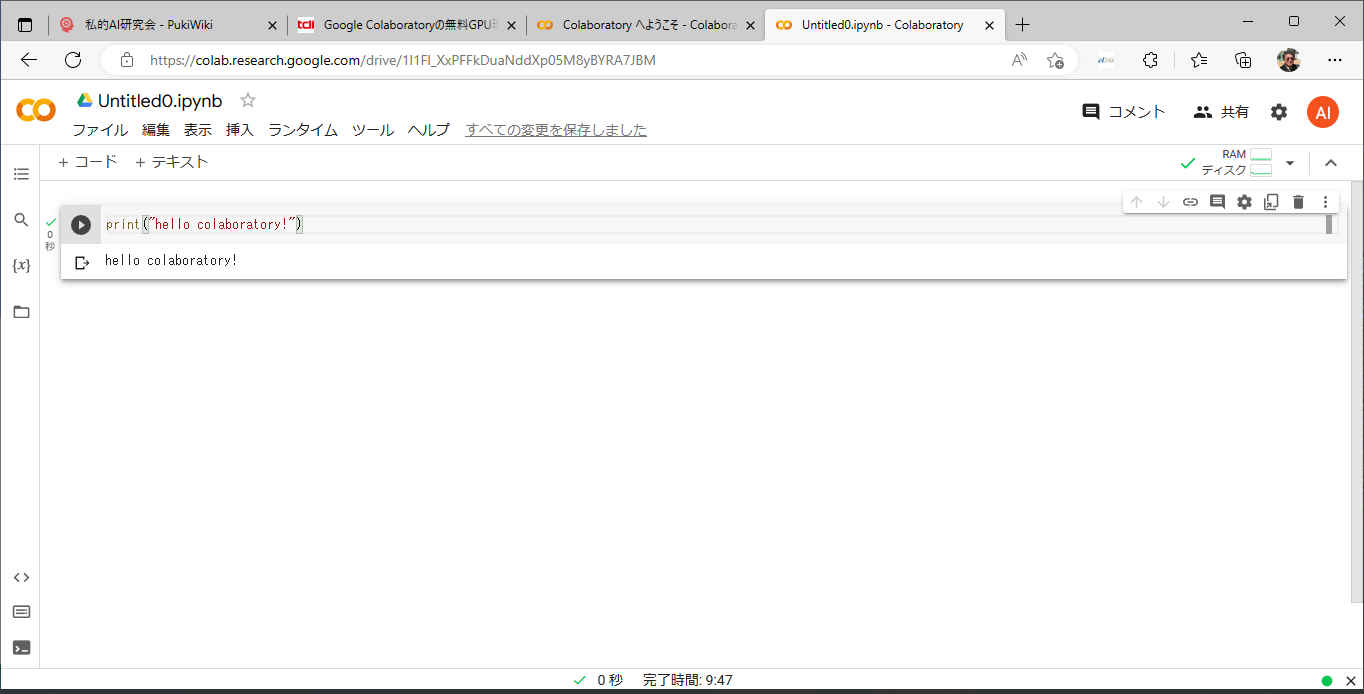This screenshot has width=1364, height=694.
Task: Copy link to cell icon
Action: pos(1190,202)
